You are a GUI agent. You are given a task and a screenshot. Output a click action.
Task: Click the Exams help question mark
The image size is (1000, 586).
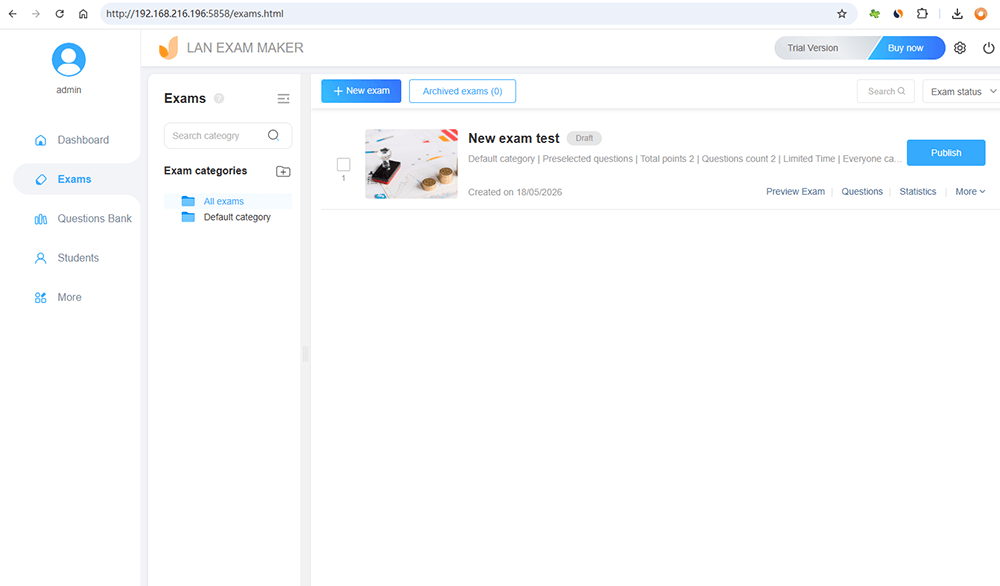(x=219, y=98)
